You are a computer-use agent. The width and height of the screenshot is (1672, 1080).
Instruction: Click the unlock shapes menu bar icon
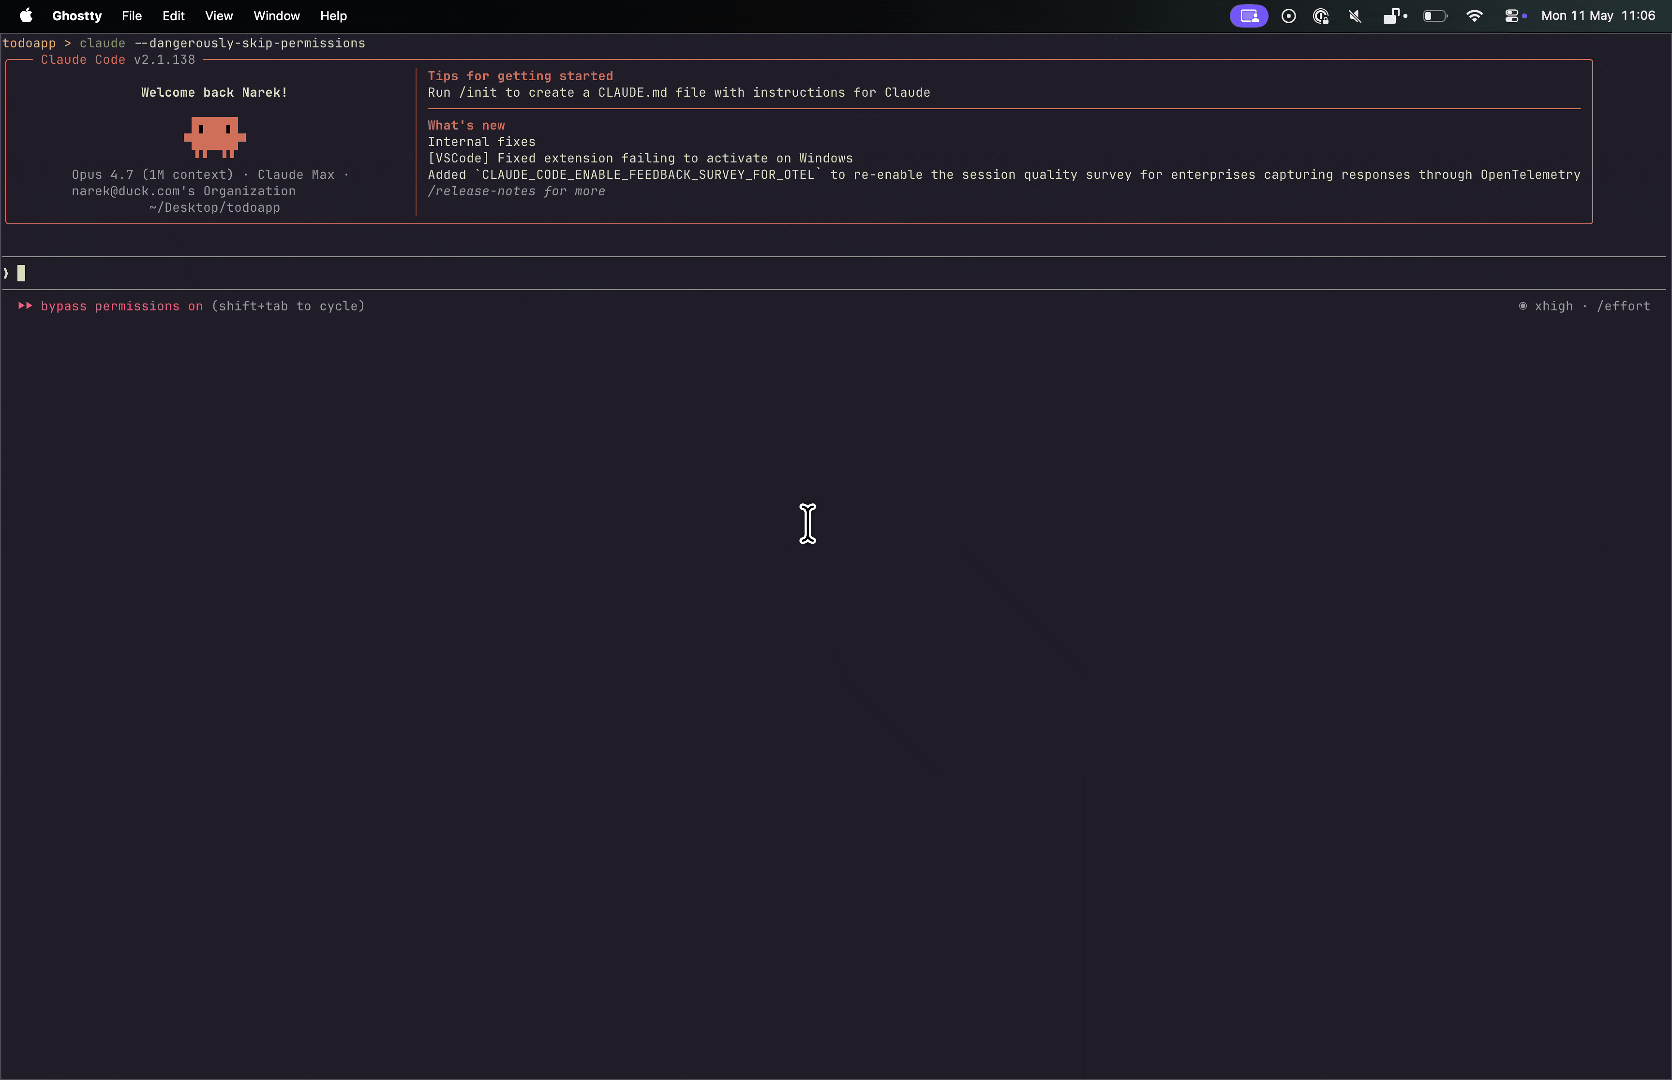[1394, 16]
